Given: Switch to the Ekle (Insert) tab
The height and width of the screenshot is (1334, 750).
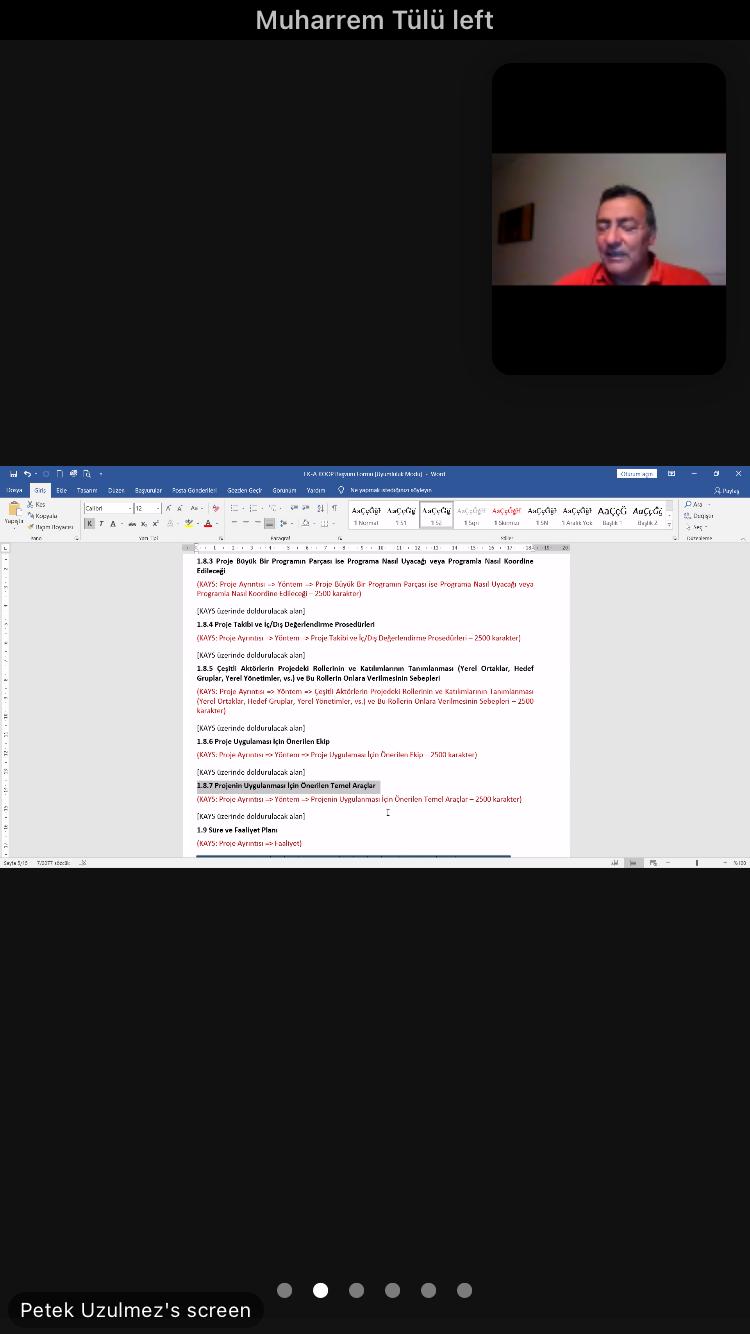Looking at the screenshot, I should pos(61,490).
